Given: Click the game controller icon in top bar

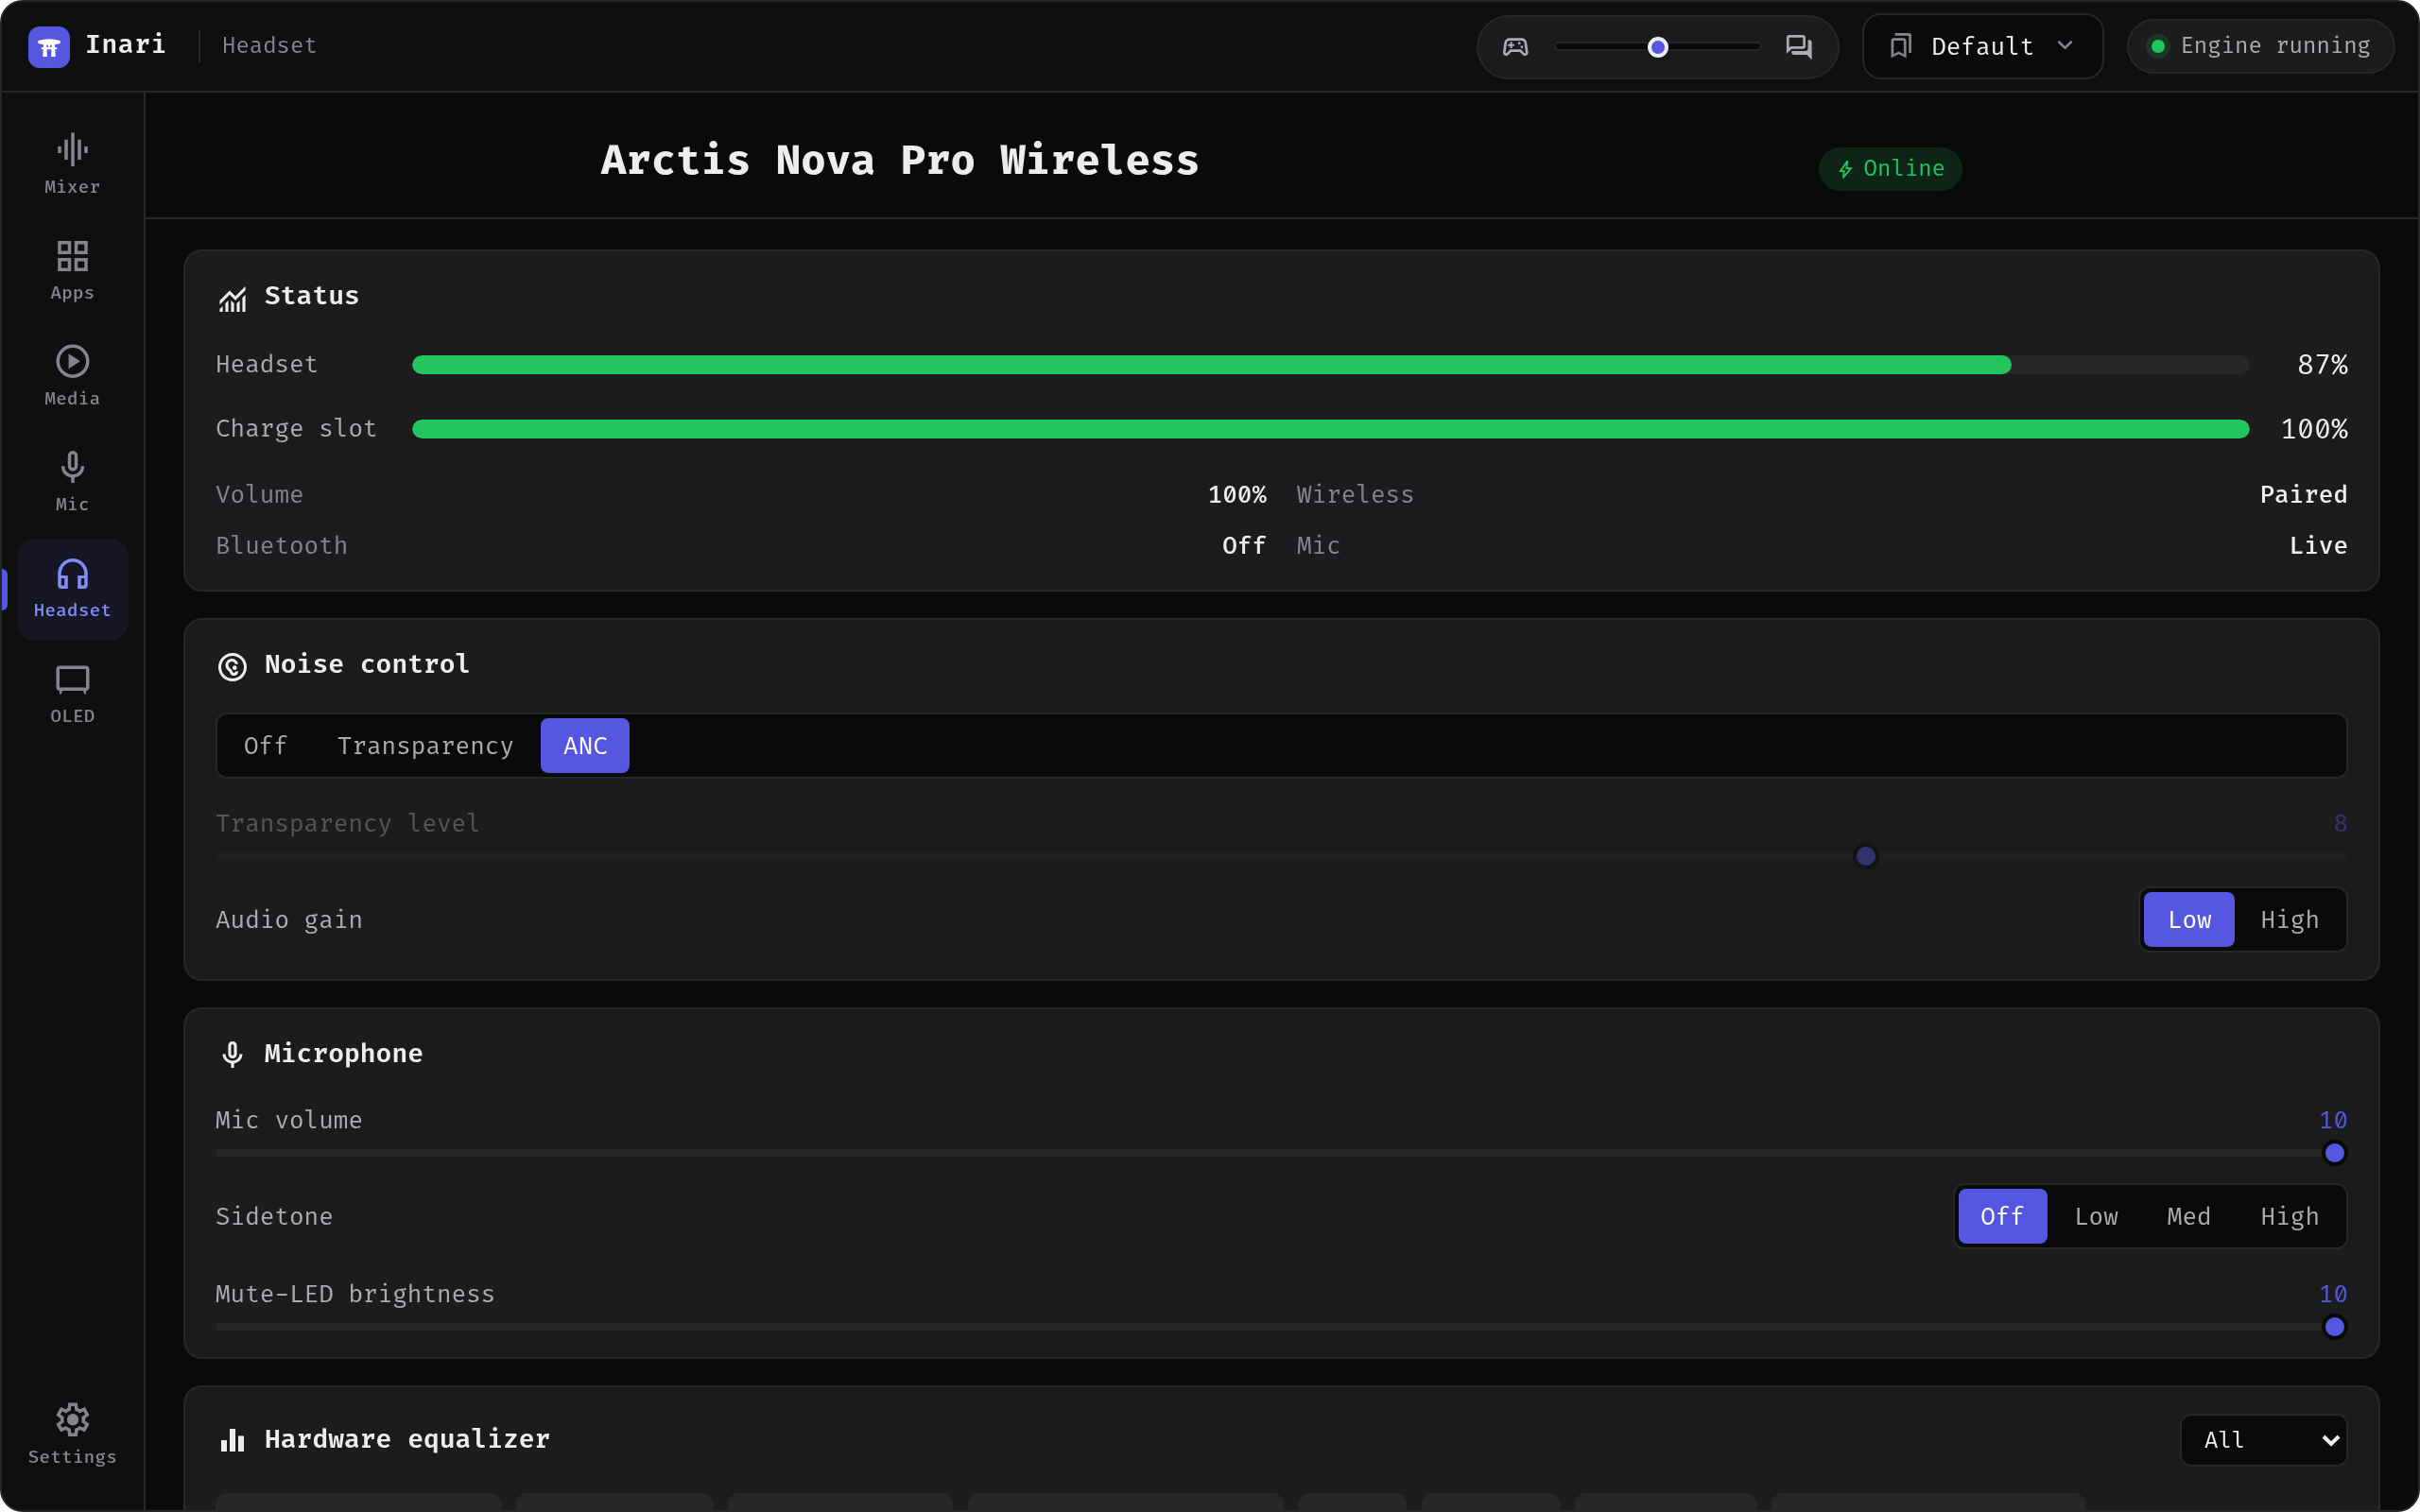Looking at the screenshot, I should (x=1515, y=47).
